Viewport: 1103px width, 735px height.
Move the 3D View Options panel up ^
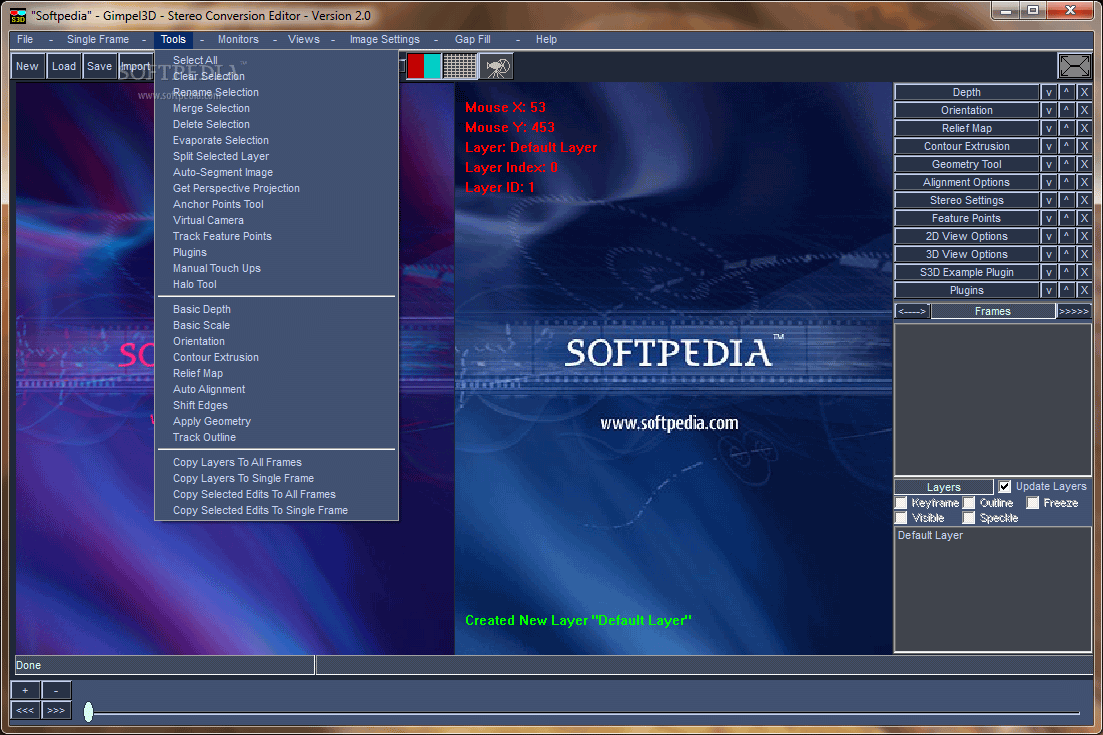coord(1066,254)
